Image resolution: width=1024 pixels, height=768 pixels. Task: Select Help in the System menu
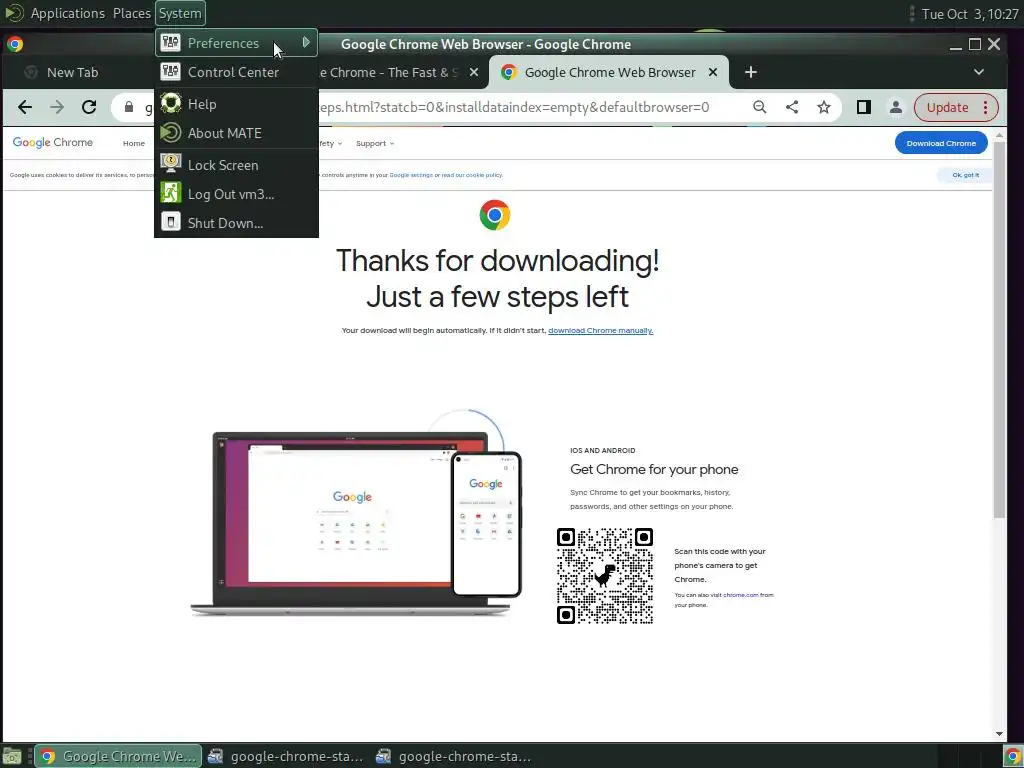236,104
